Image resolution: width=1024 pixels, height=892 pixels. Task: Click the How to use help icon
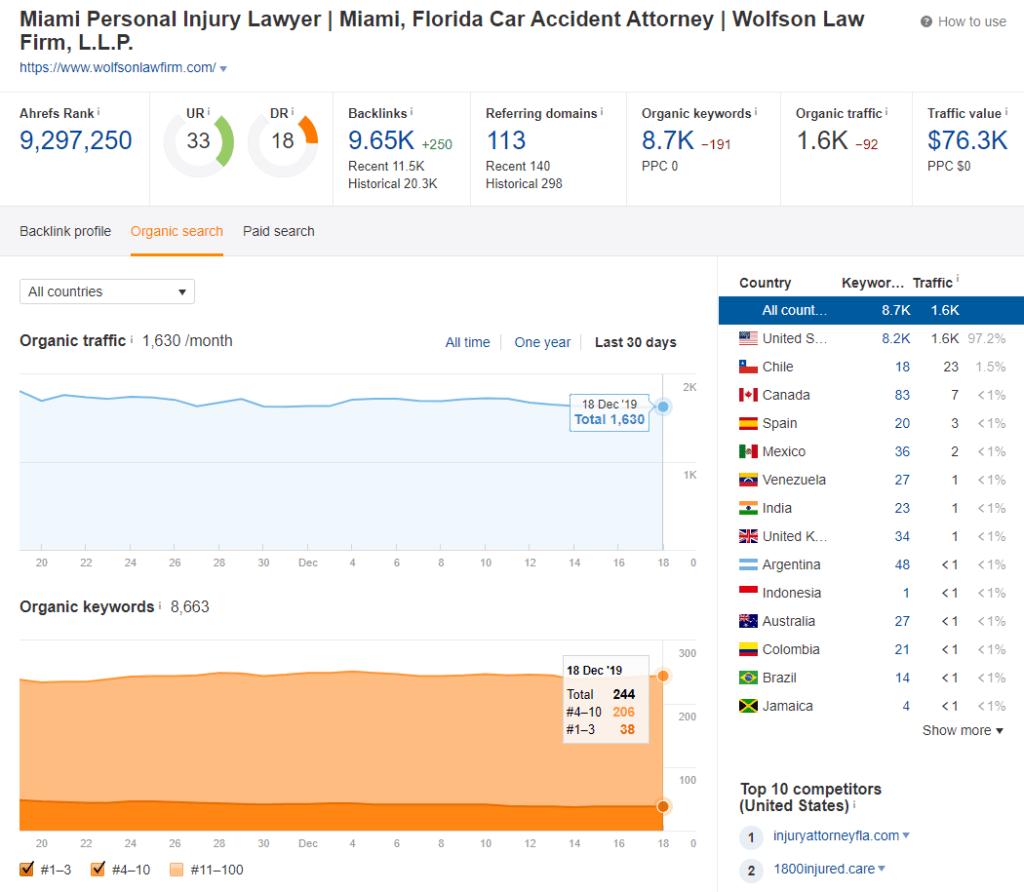pos(926,22)
